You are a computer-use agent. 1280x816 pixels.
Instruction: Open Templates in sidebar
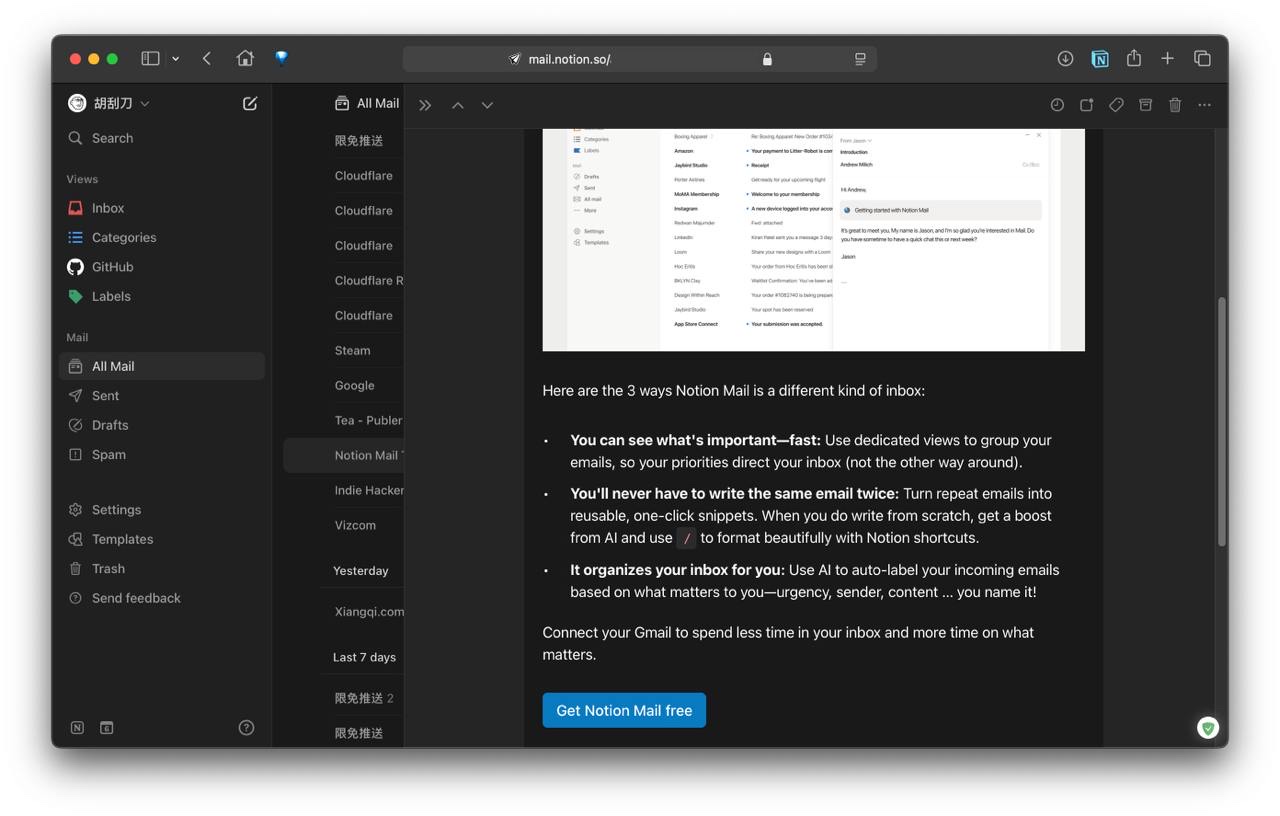(162, 539)
